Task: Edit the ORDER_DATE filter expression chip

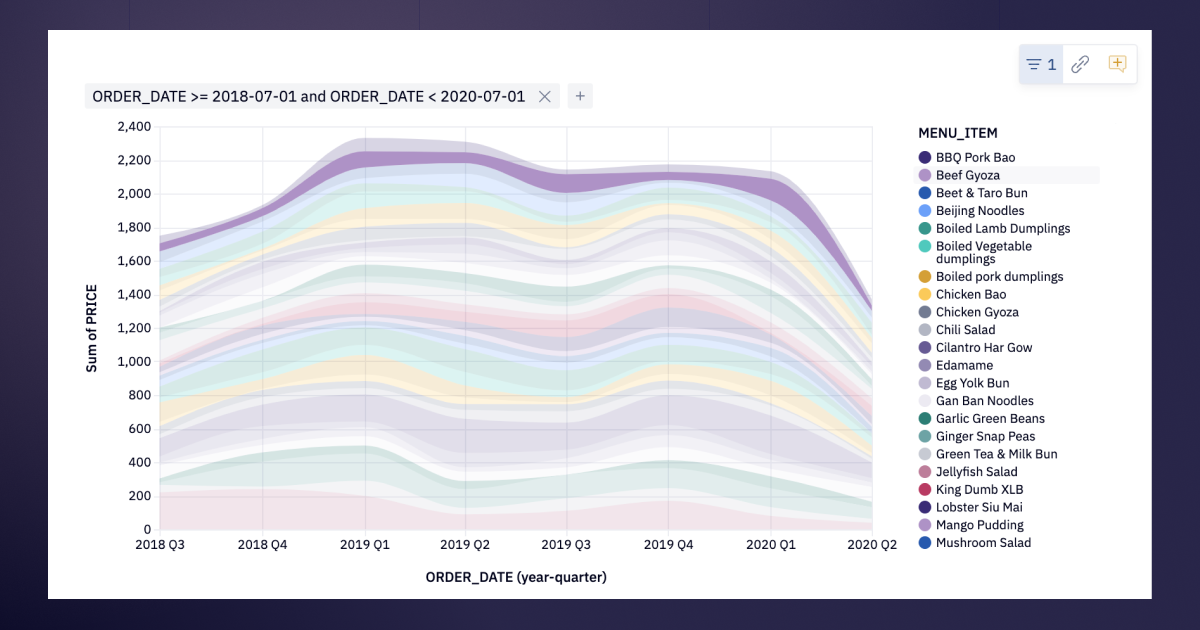Action: pyautogui.click(x=308, y=96)
